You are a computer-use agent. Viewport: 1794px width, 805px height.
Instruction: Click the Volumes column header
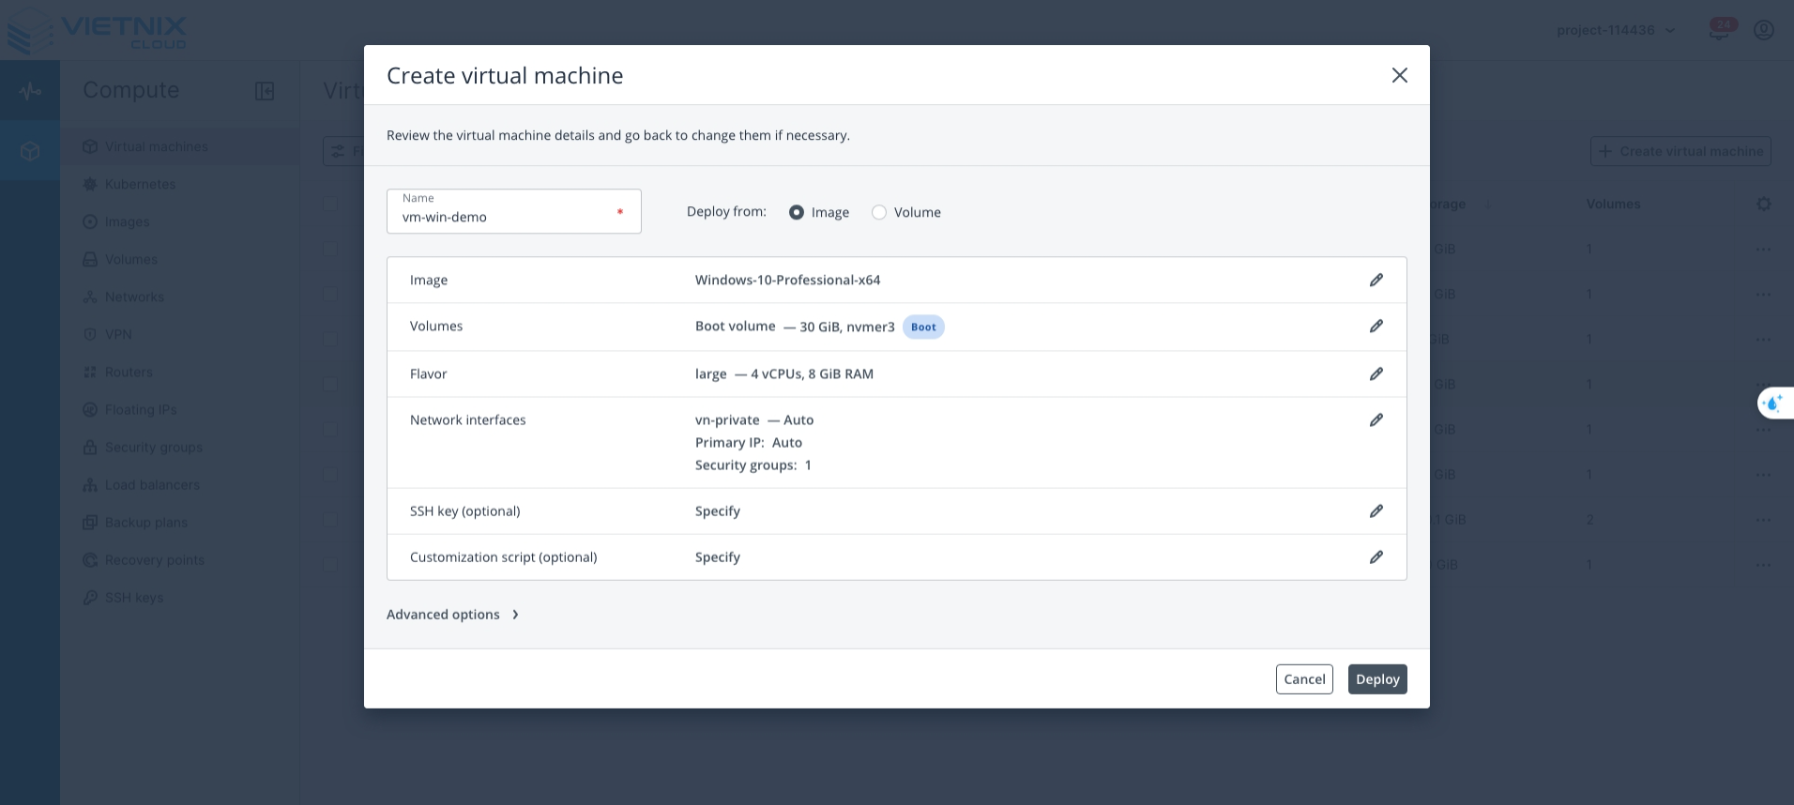1613,204
